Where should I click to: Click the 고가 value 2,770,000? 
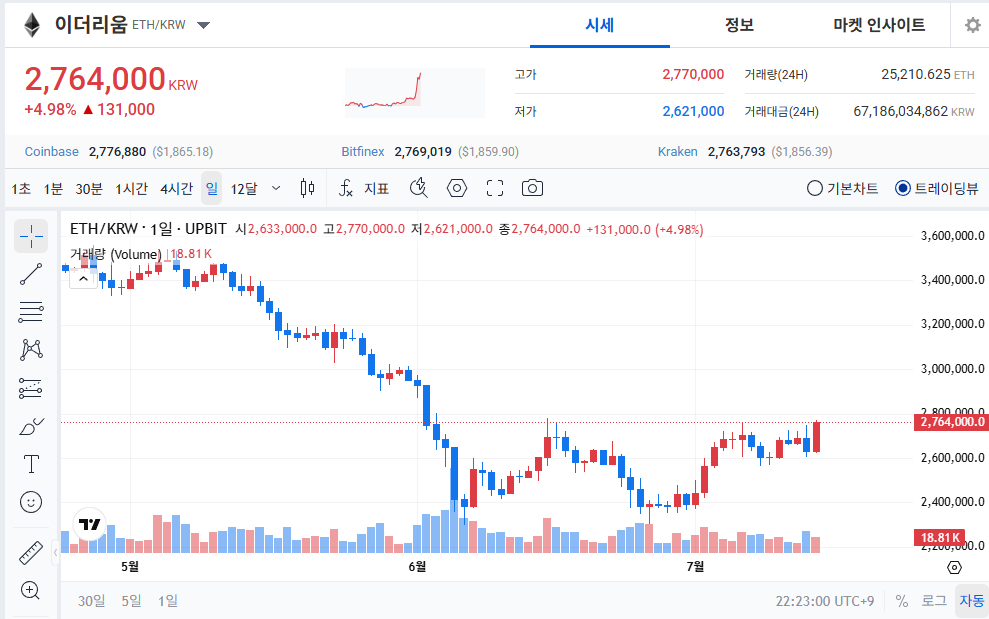click(x=693, y=74)
